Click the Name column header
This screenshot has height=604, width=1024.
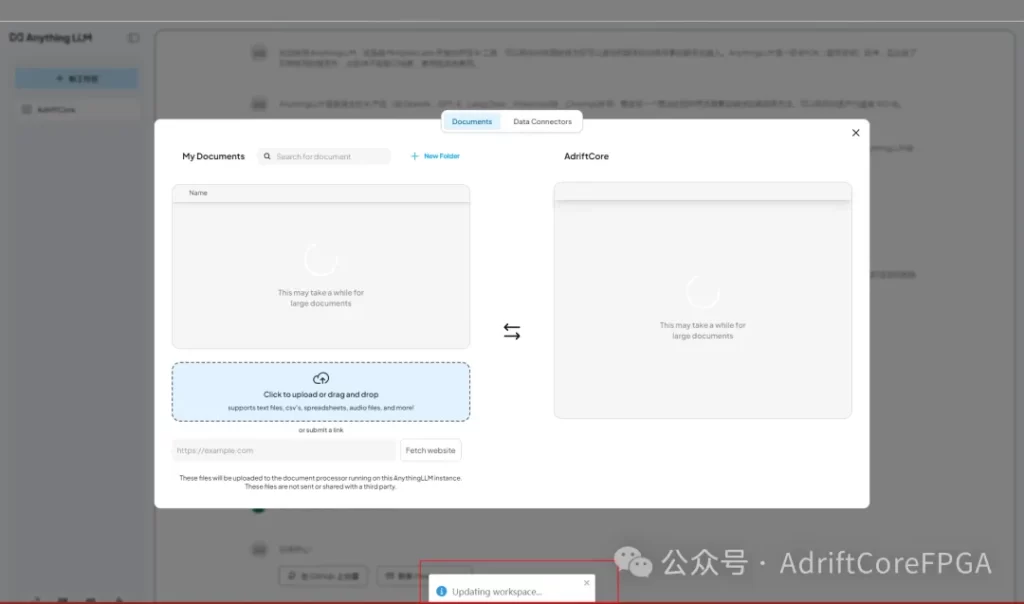[x=198, y=193]
